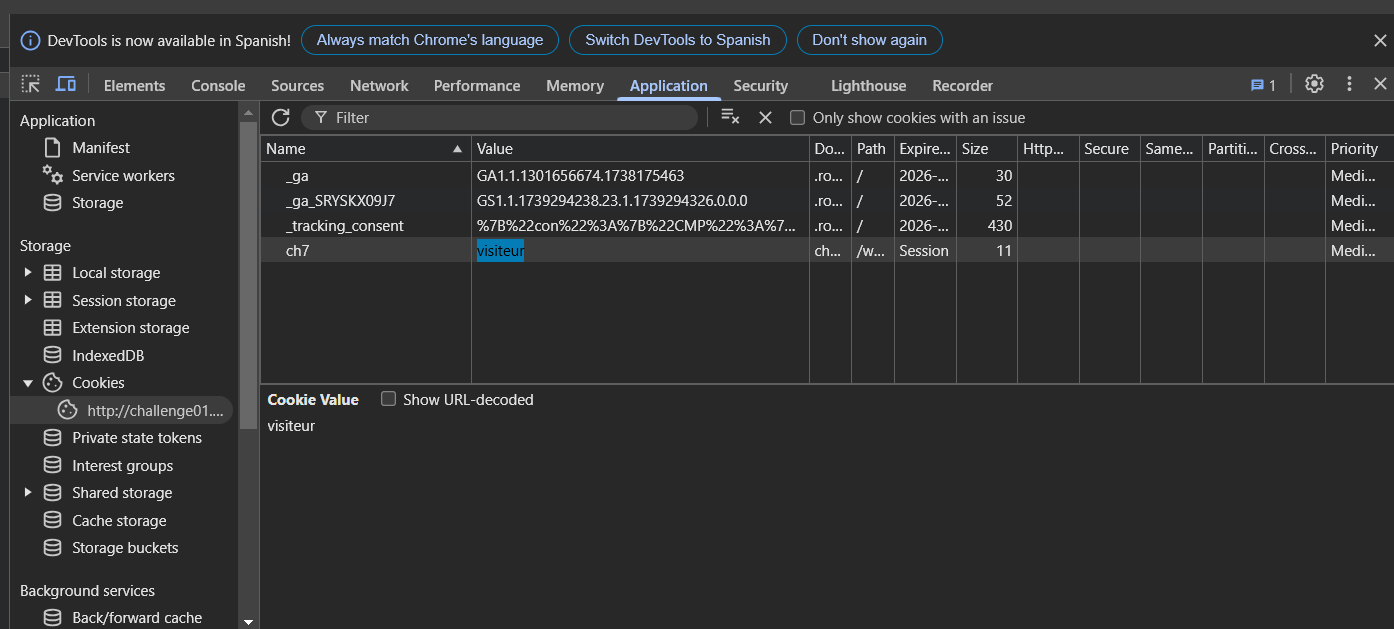
Task: Open the issues counter message icon
Action: tap(1263, 85)
